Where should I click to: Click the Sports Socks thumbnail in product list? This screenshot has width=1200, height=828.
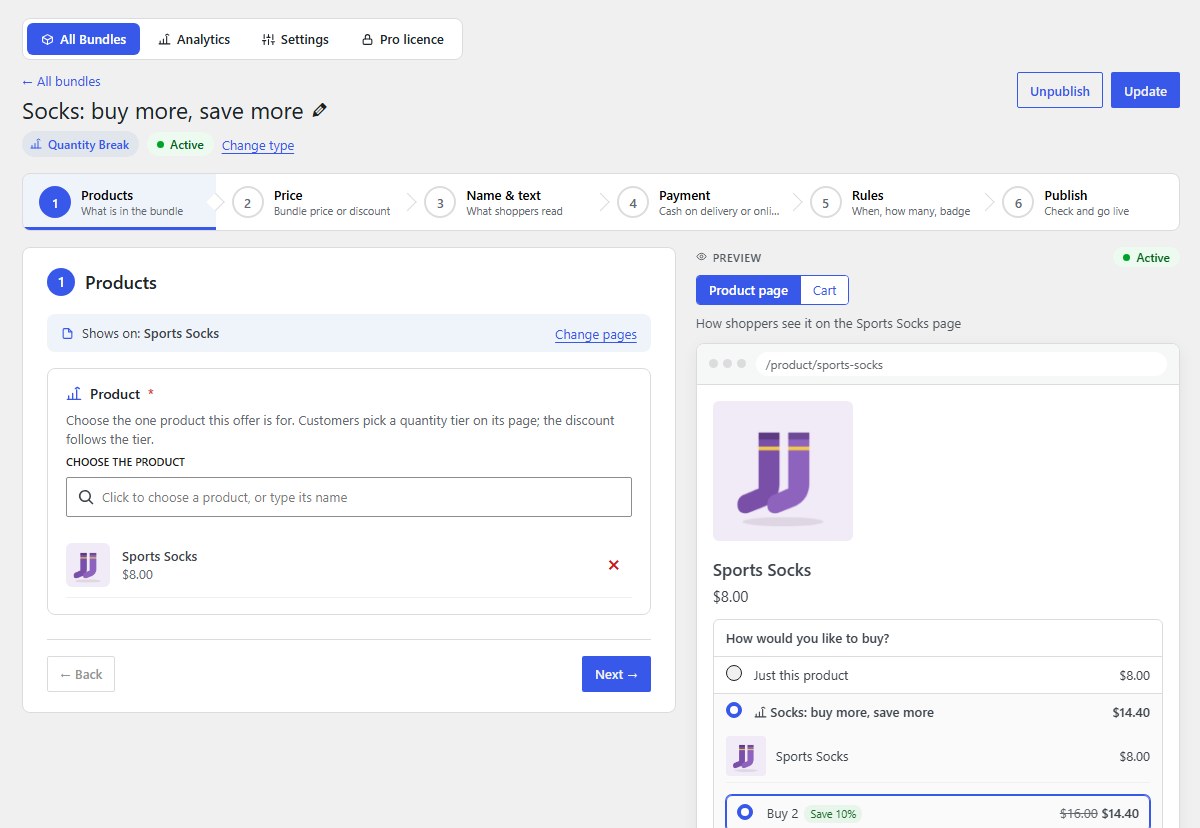(x=88, y=565)
